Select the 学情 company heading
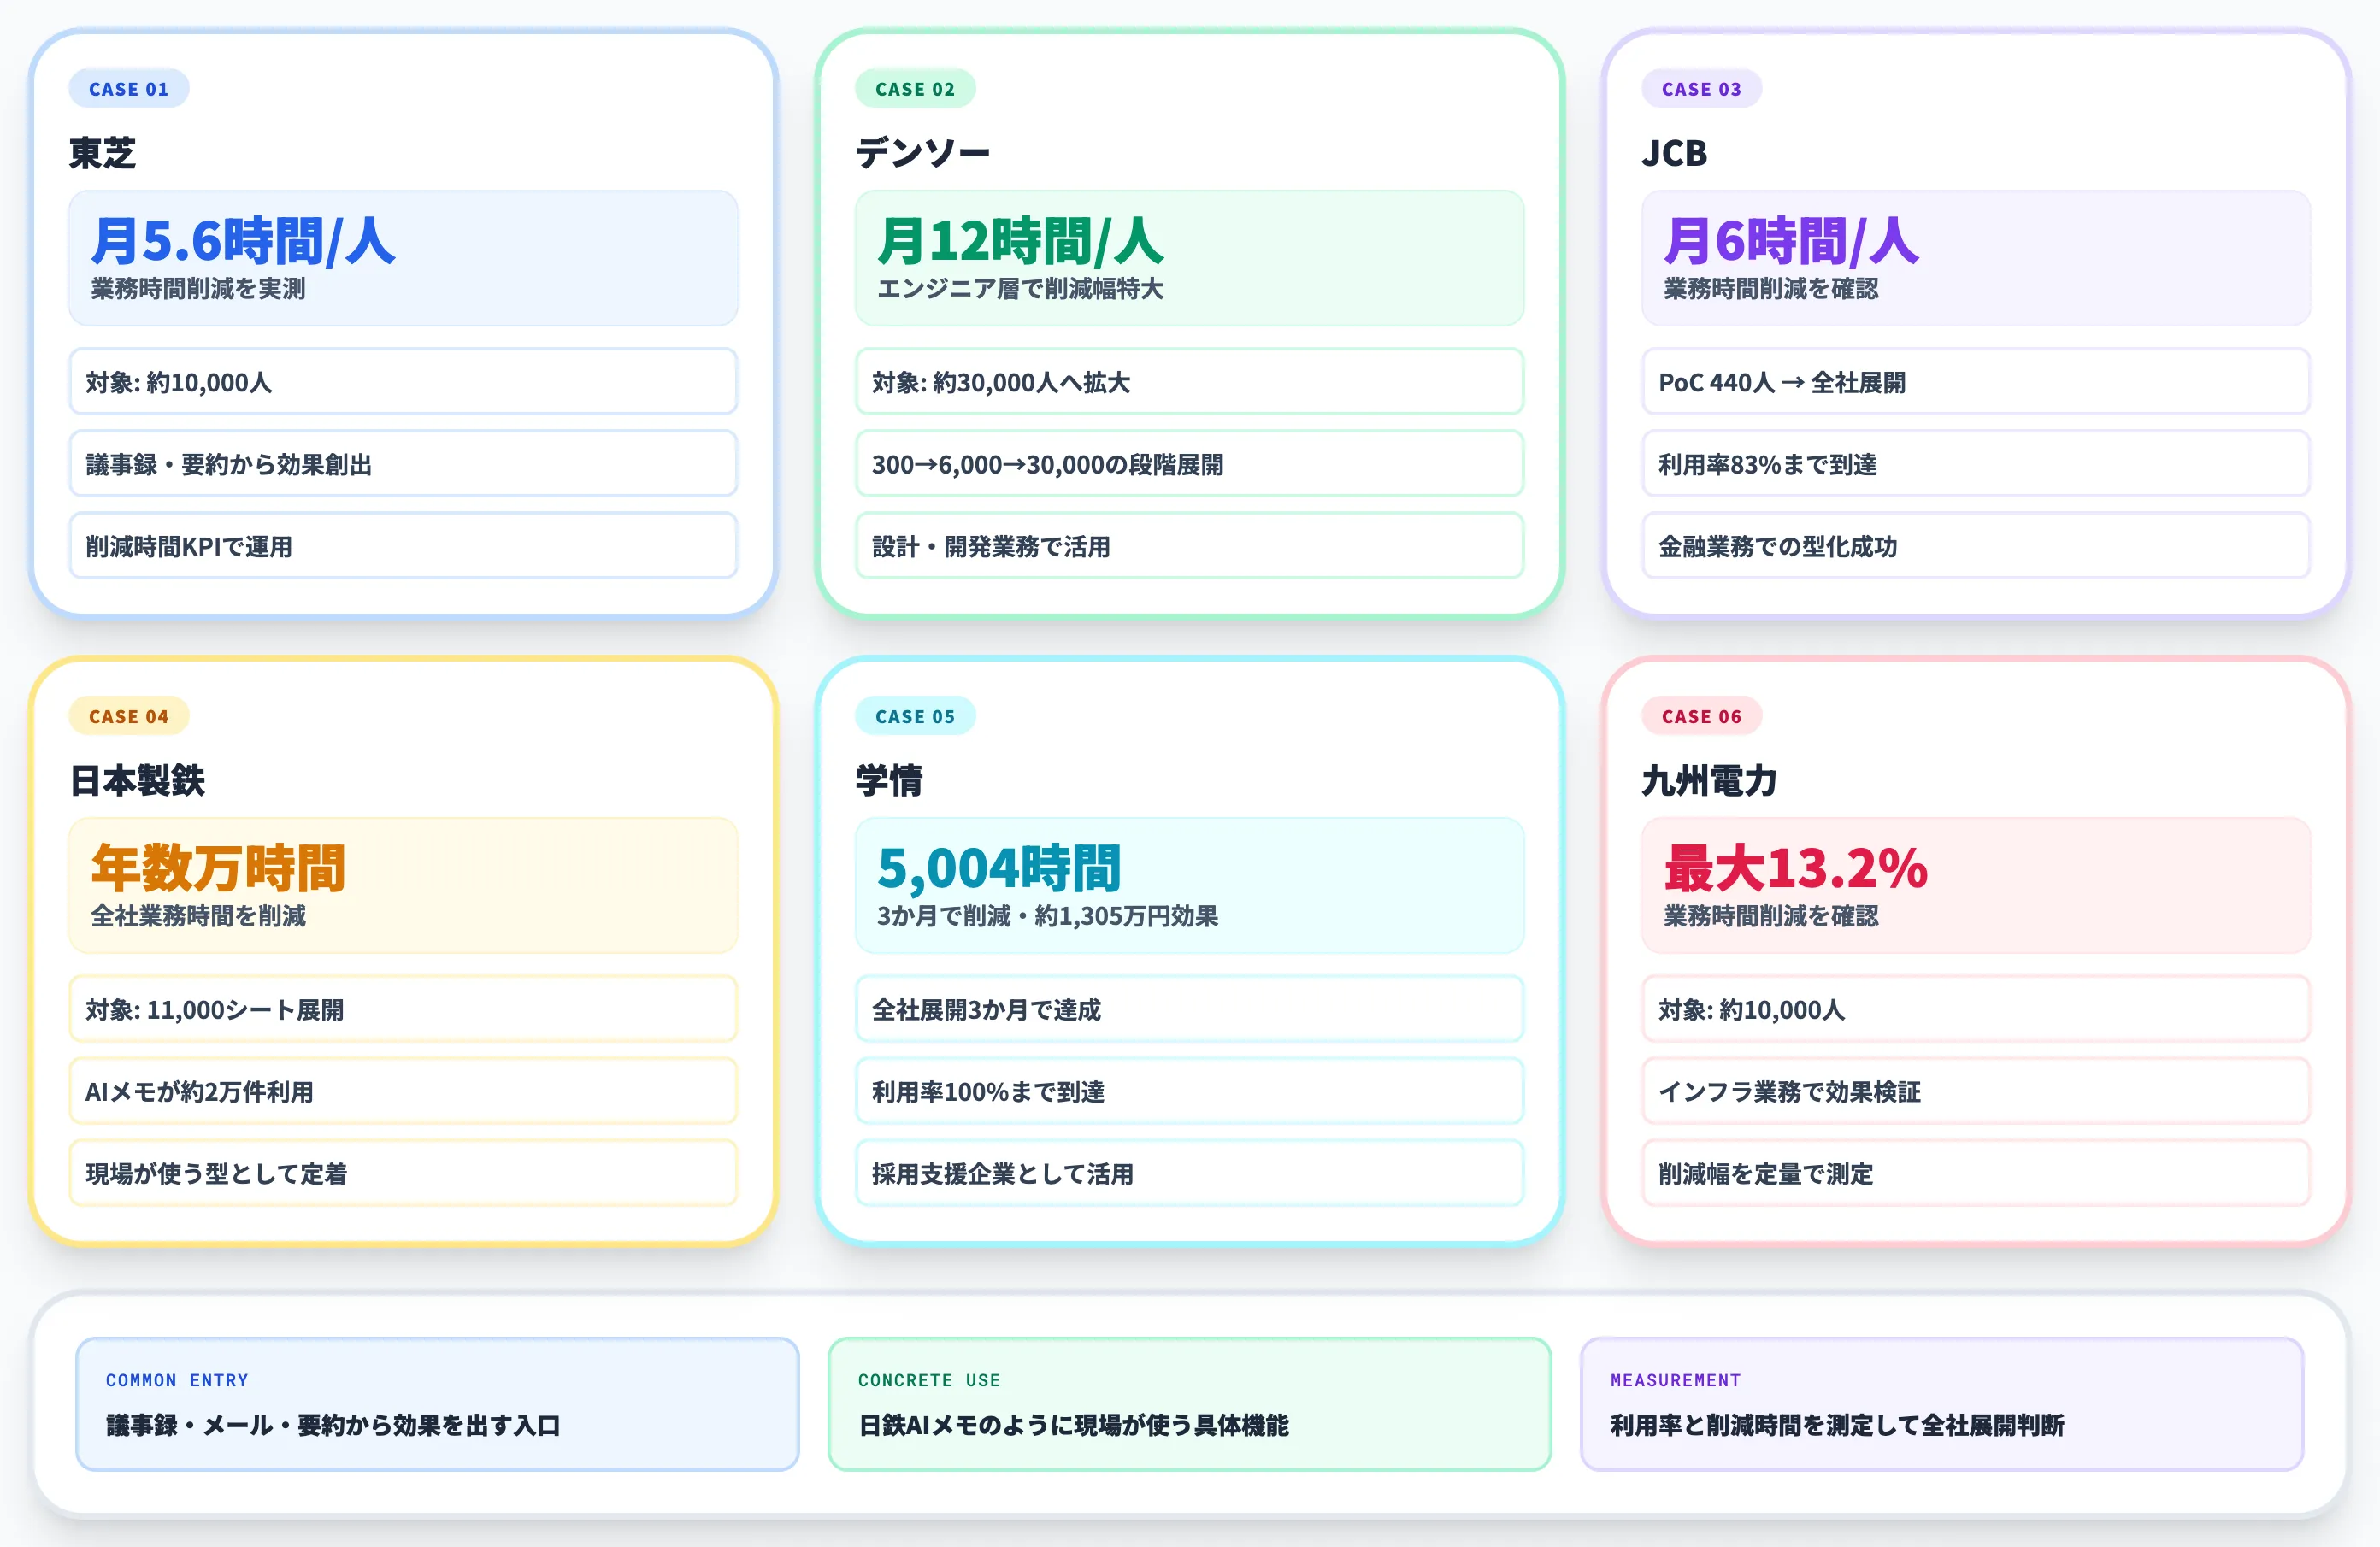The image size is (2380, 1547). 889,780
